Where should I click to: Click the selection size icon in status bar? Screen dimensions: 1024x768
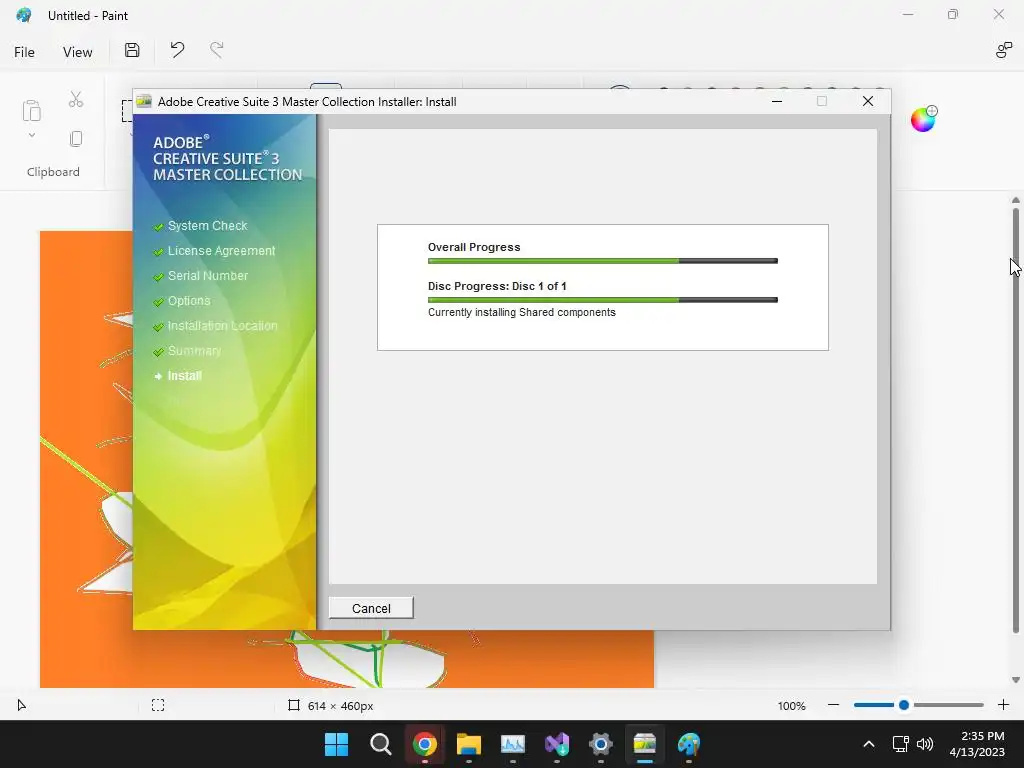(x=158, y=705)
